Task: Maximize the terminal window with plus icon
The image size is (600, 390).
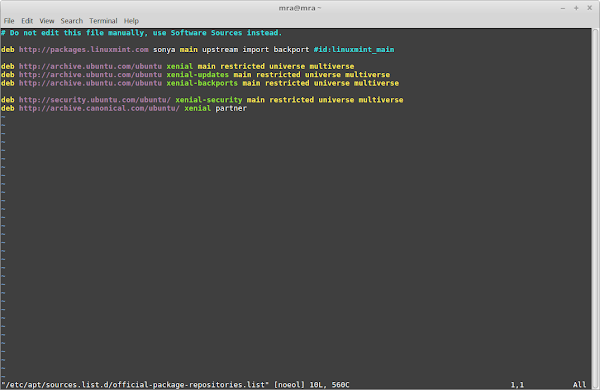Action: (576, 8)
